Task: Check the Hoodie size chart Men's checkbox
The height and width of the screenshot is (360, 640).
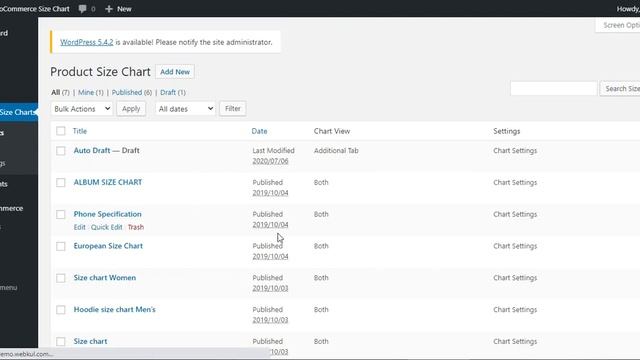Action: pos(61,310)
